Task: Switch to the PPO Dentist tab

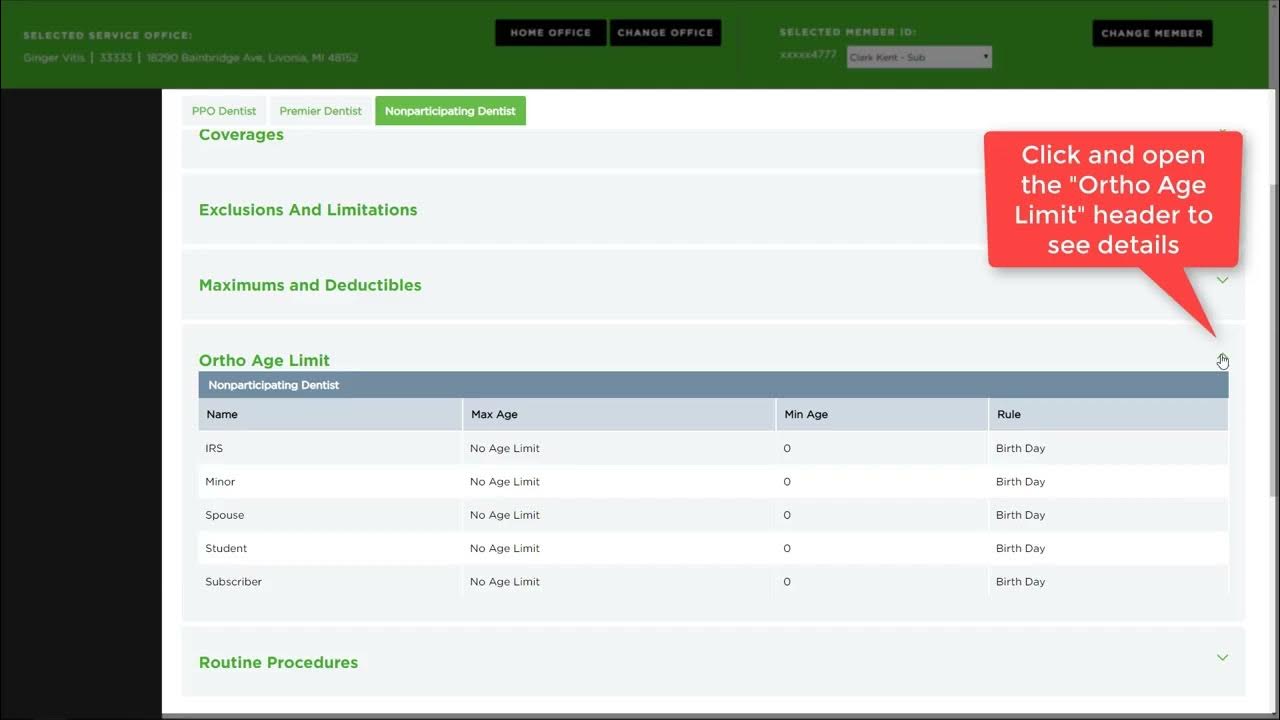Action: pos(224,111)
